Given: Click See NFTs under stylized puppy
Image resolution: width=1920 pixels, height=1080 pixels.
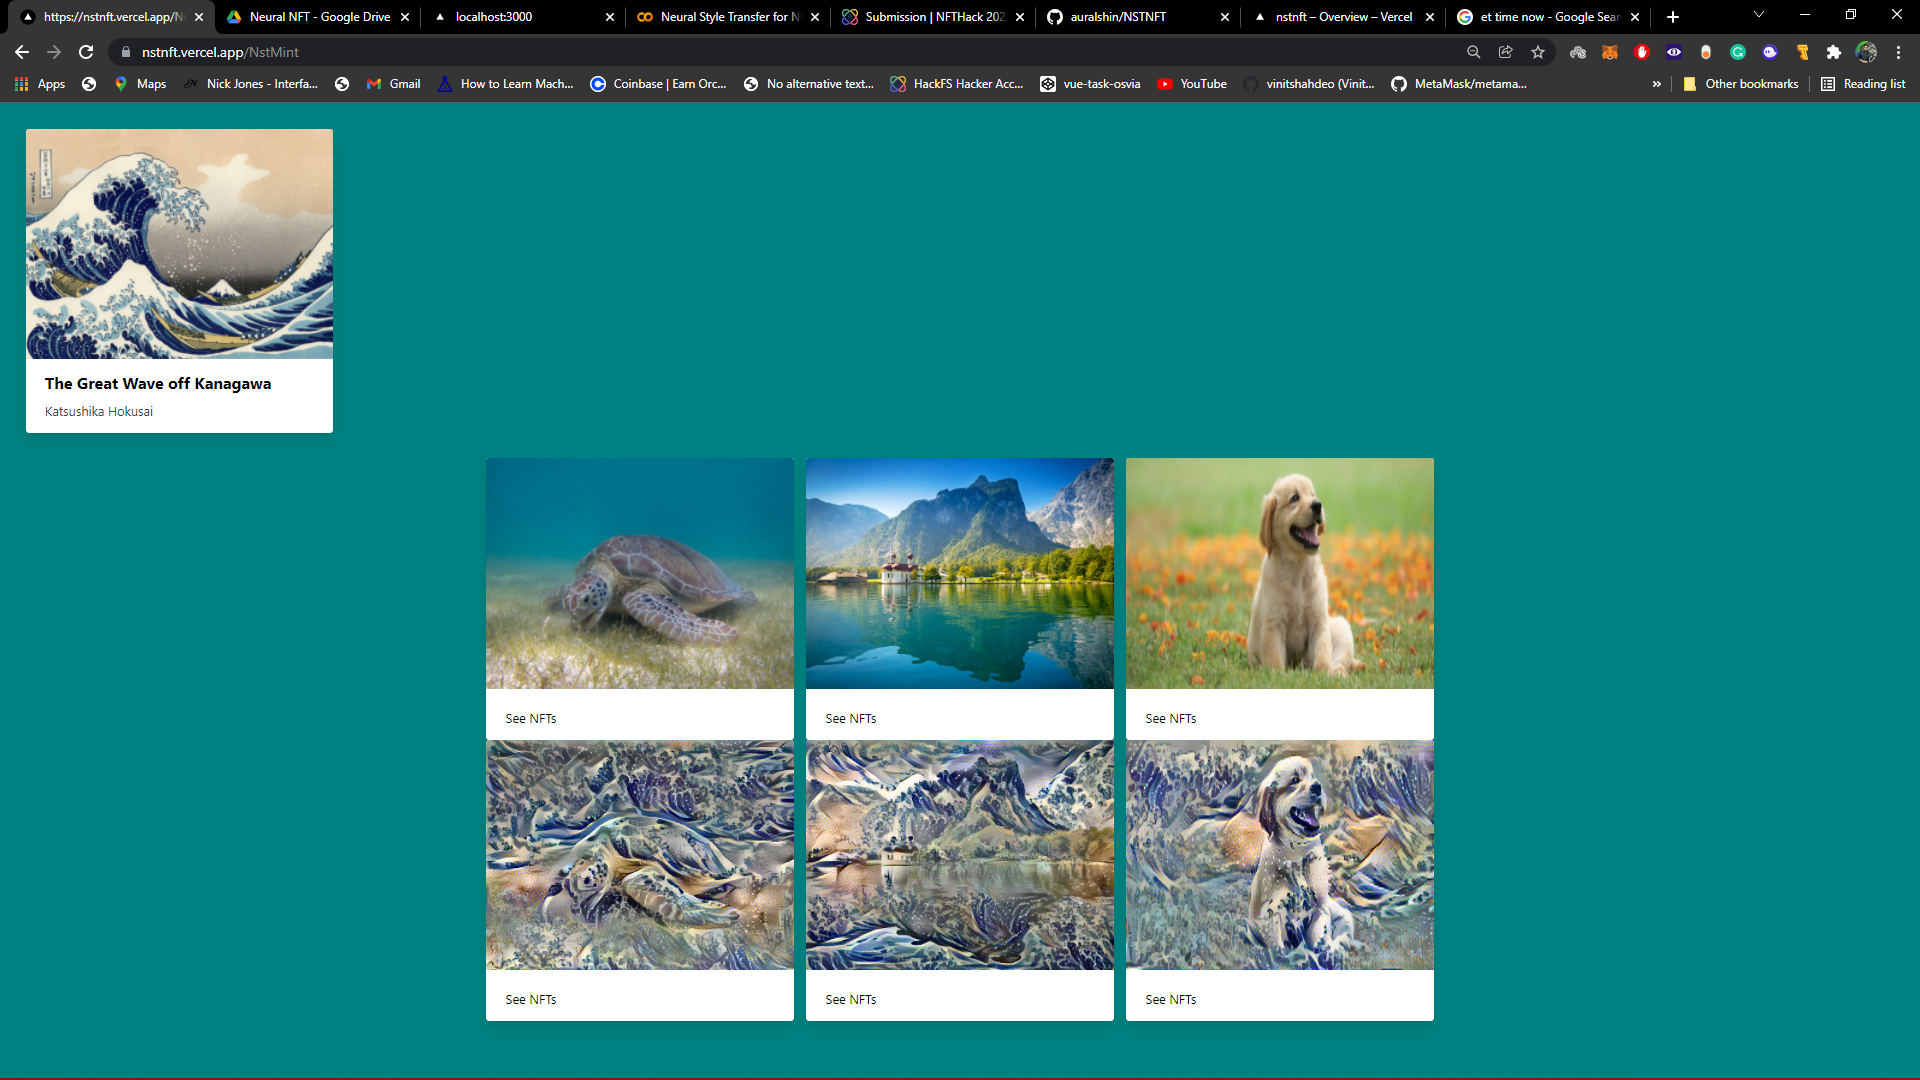Looking at the screenshot, I should (1171, 1000).
